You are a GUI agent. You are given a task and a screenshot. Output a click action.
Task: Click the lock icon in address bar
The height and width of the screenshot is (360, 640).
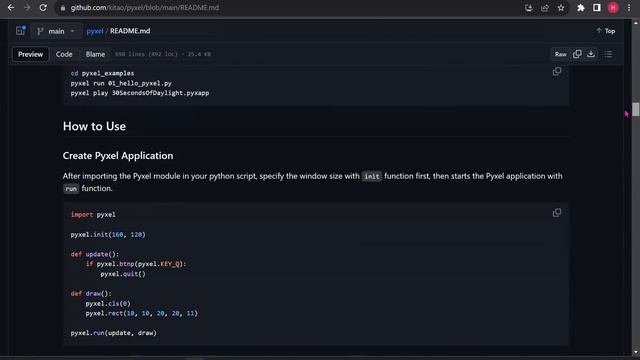click(62, 8)
